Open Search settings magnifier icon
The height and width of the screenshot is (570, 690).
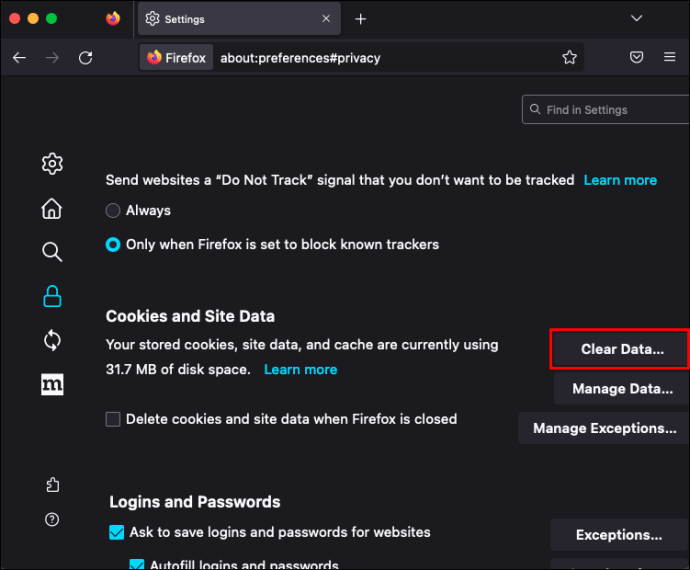point(52,252)
